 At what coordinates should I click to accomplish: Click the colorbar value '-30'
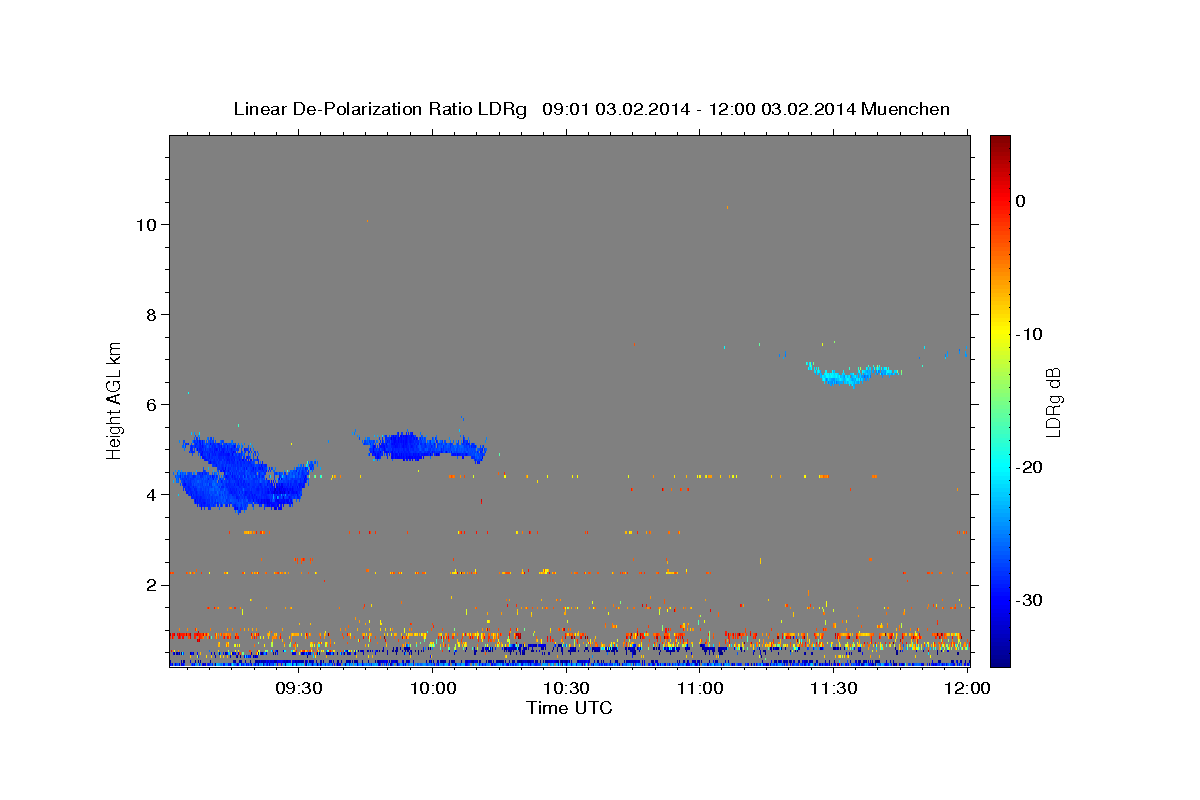click(x=1030, y=600)
